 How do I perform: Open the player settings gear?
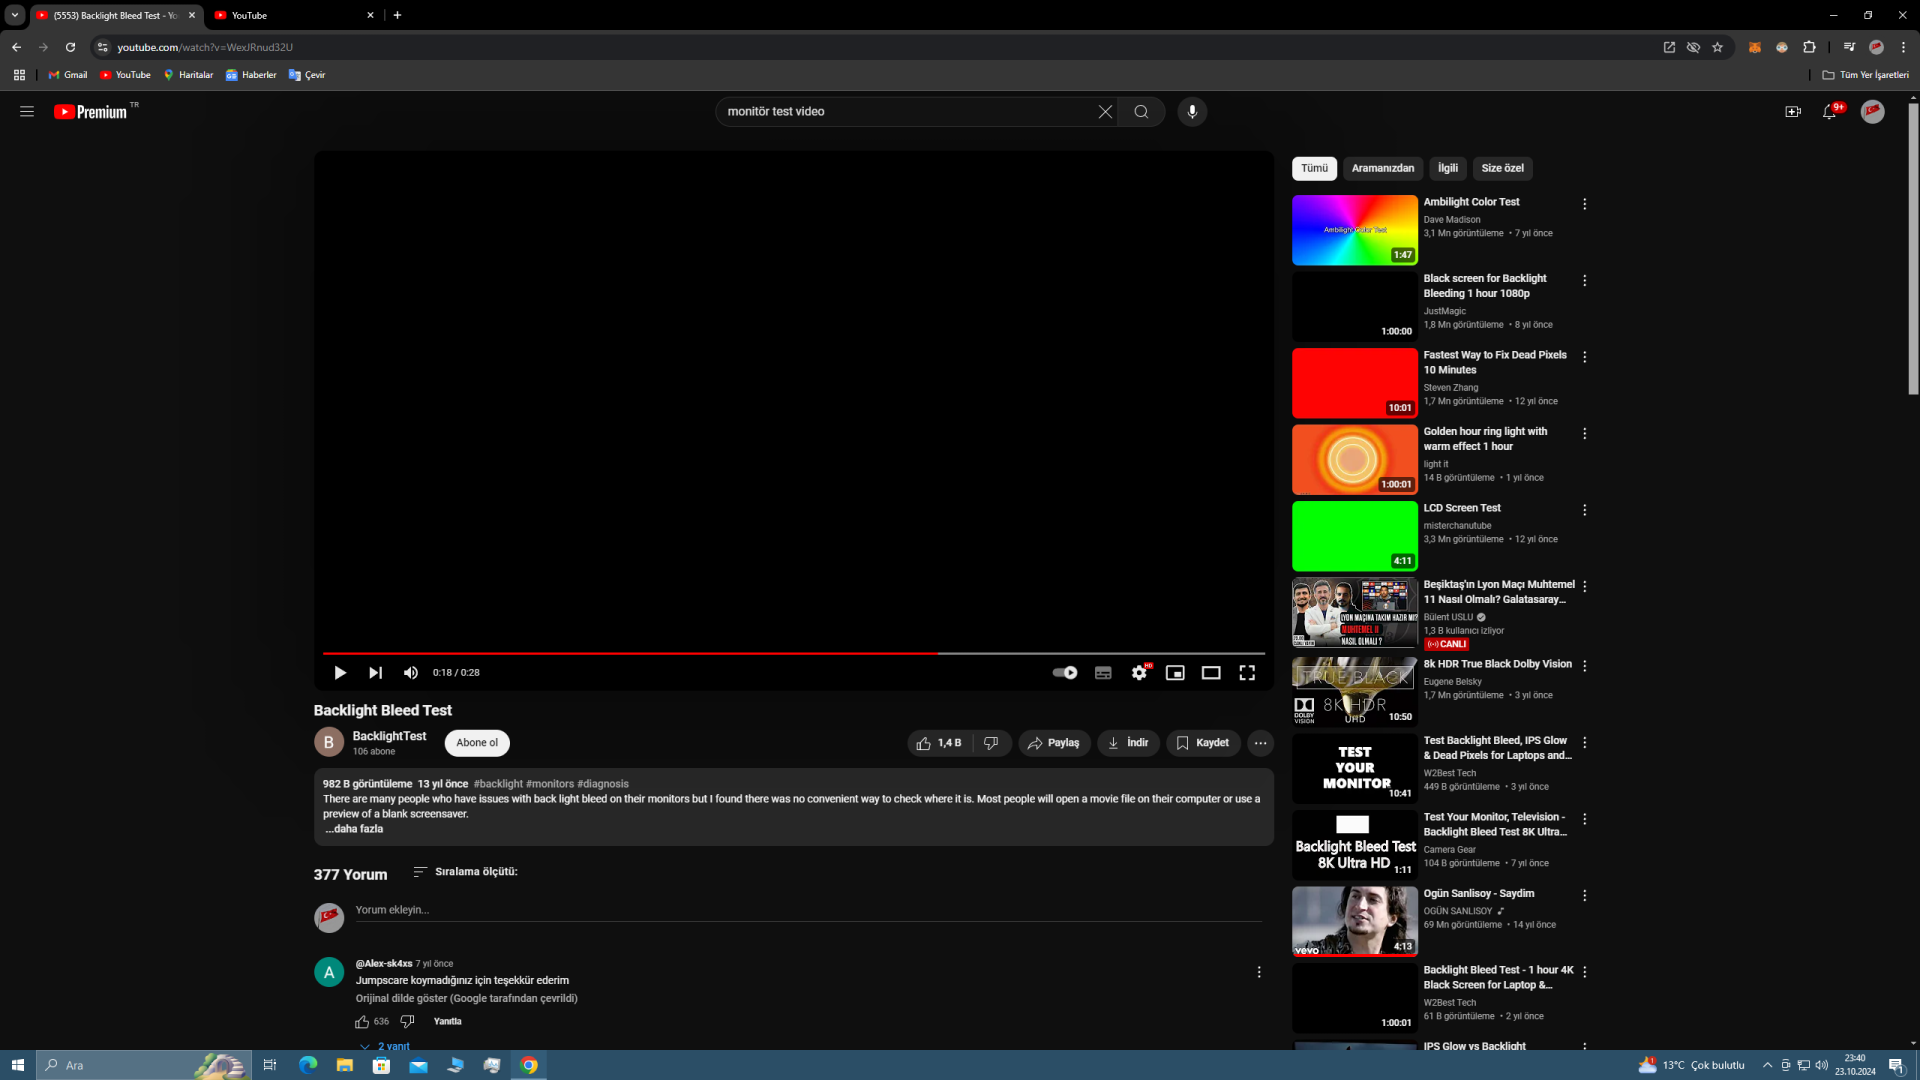[x=1139, y=673]
